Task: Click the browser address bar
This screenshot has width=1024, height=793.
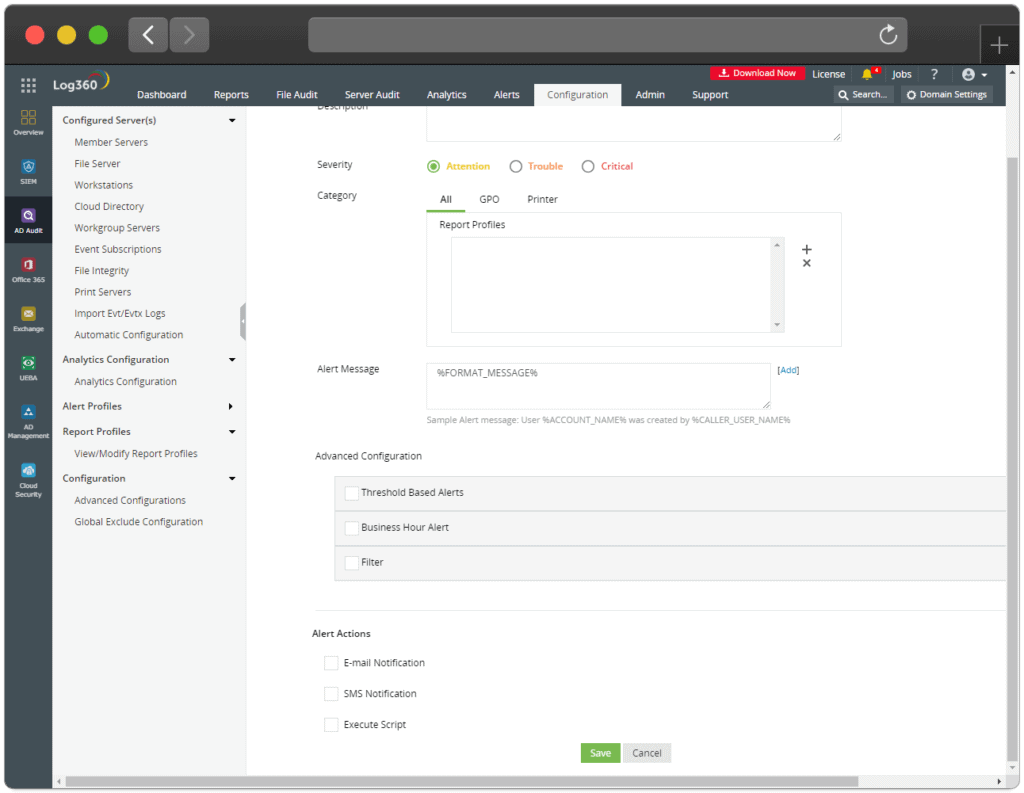Action: pos(607,35)
